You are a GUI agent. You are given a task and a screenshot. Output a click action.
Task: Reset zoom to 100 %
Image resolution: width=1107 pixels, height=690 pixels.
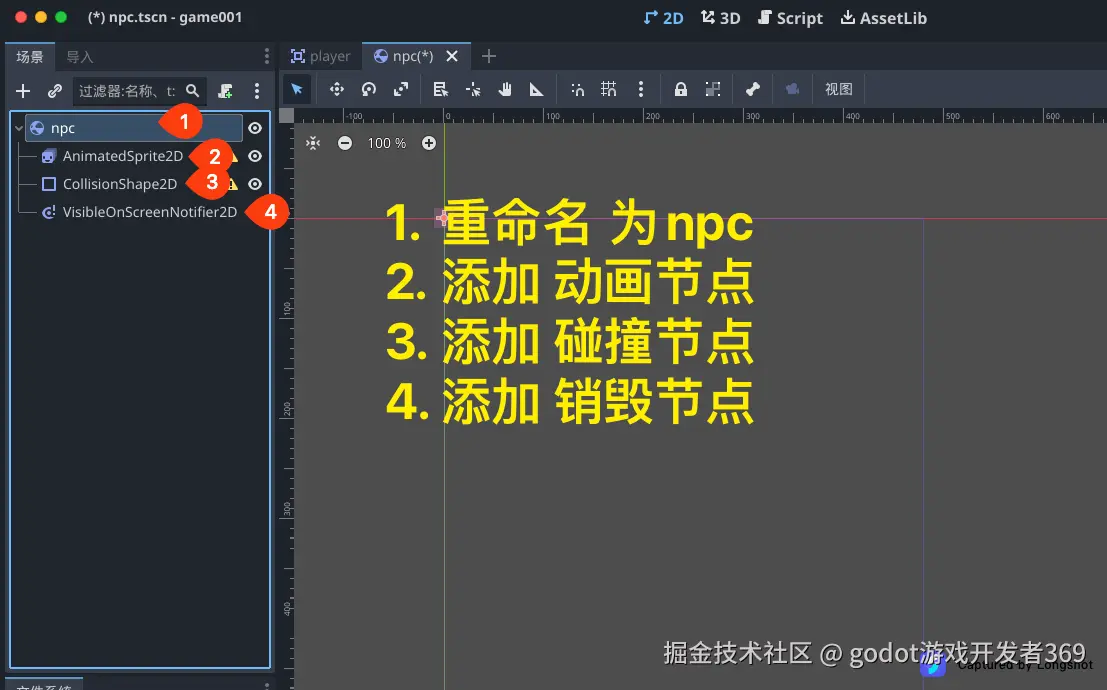click(x=386, y=143)
